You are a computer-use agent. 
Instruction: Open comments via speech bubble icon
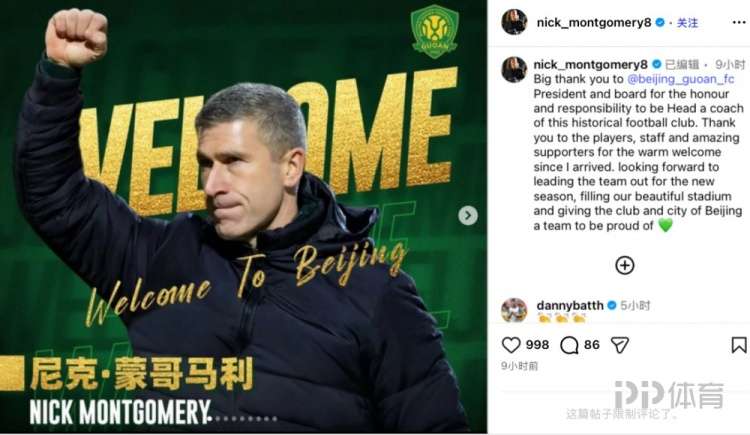(569, 345)
